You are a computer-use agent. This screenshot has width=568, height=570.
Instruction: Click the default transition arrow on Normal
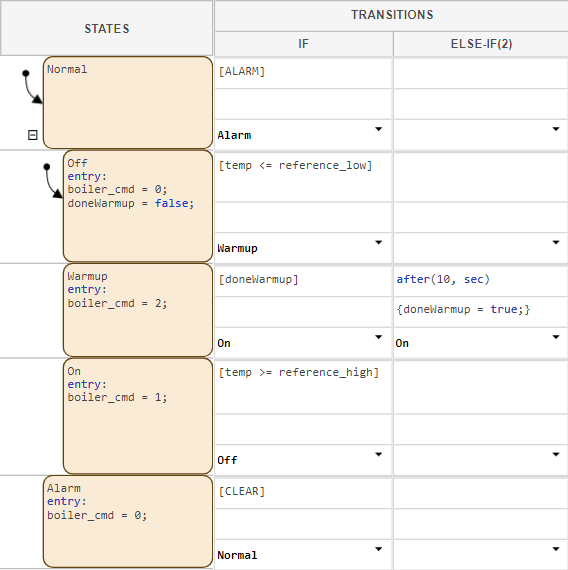click(x=32, y=87)
